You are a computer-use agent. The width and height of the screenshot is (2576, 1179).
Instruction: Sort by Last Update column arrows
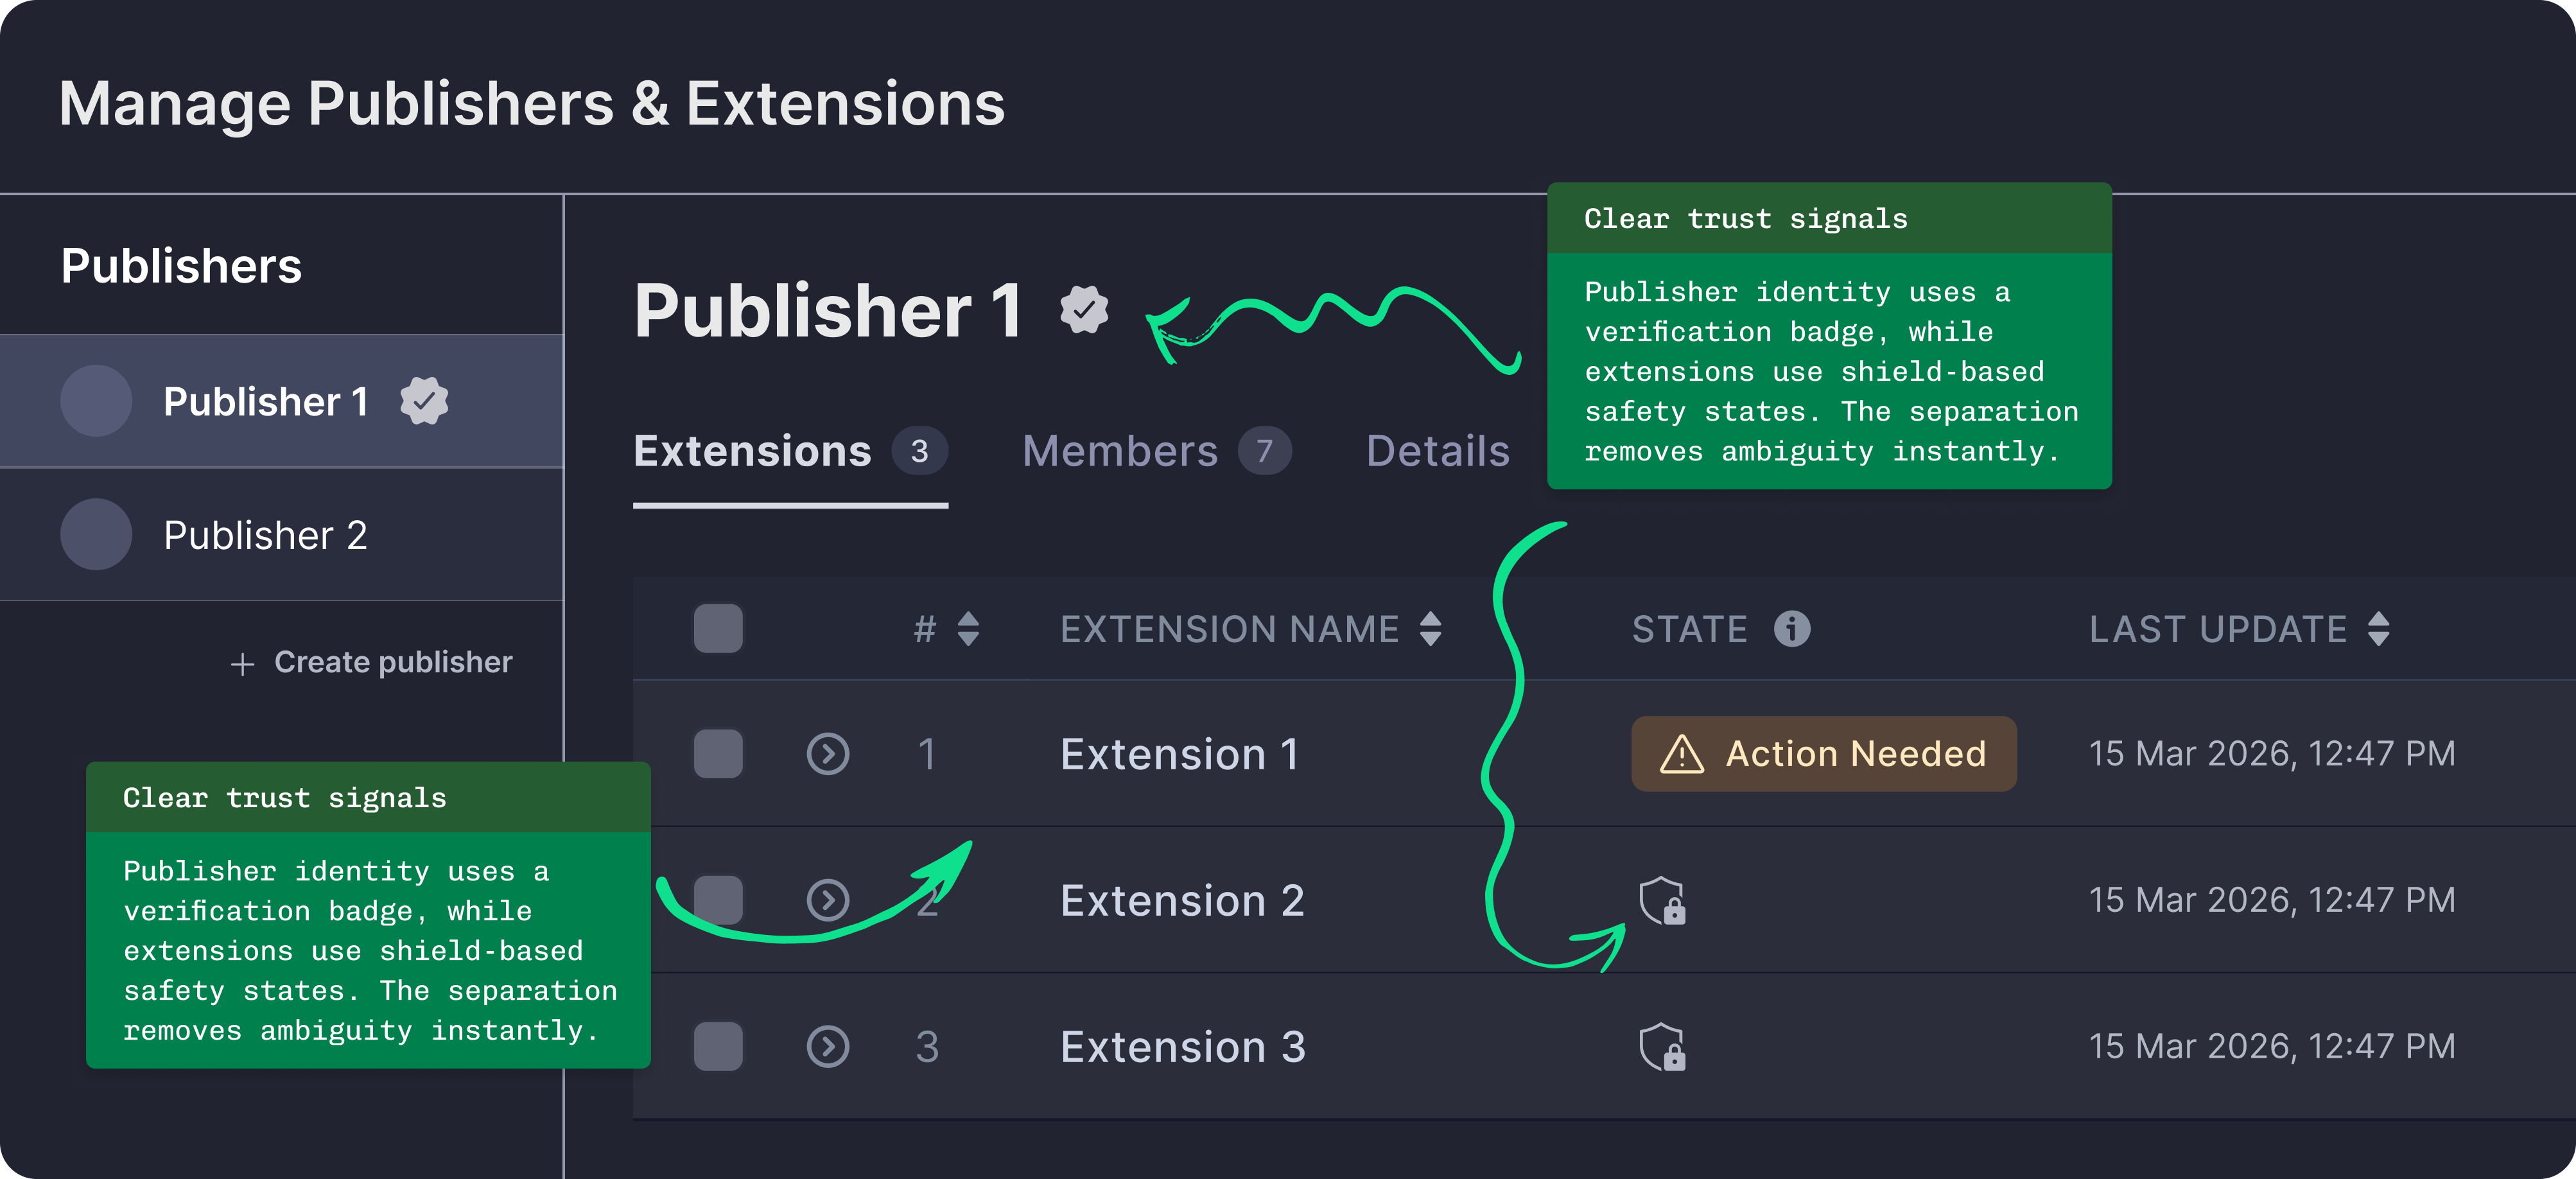coord(2378,629)
